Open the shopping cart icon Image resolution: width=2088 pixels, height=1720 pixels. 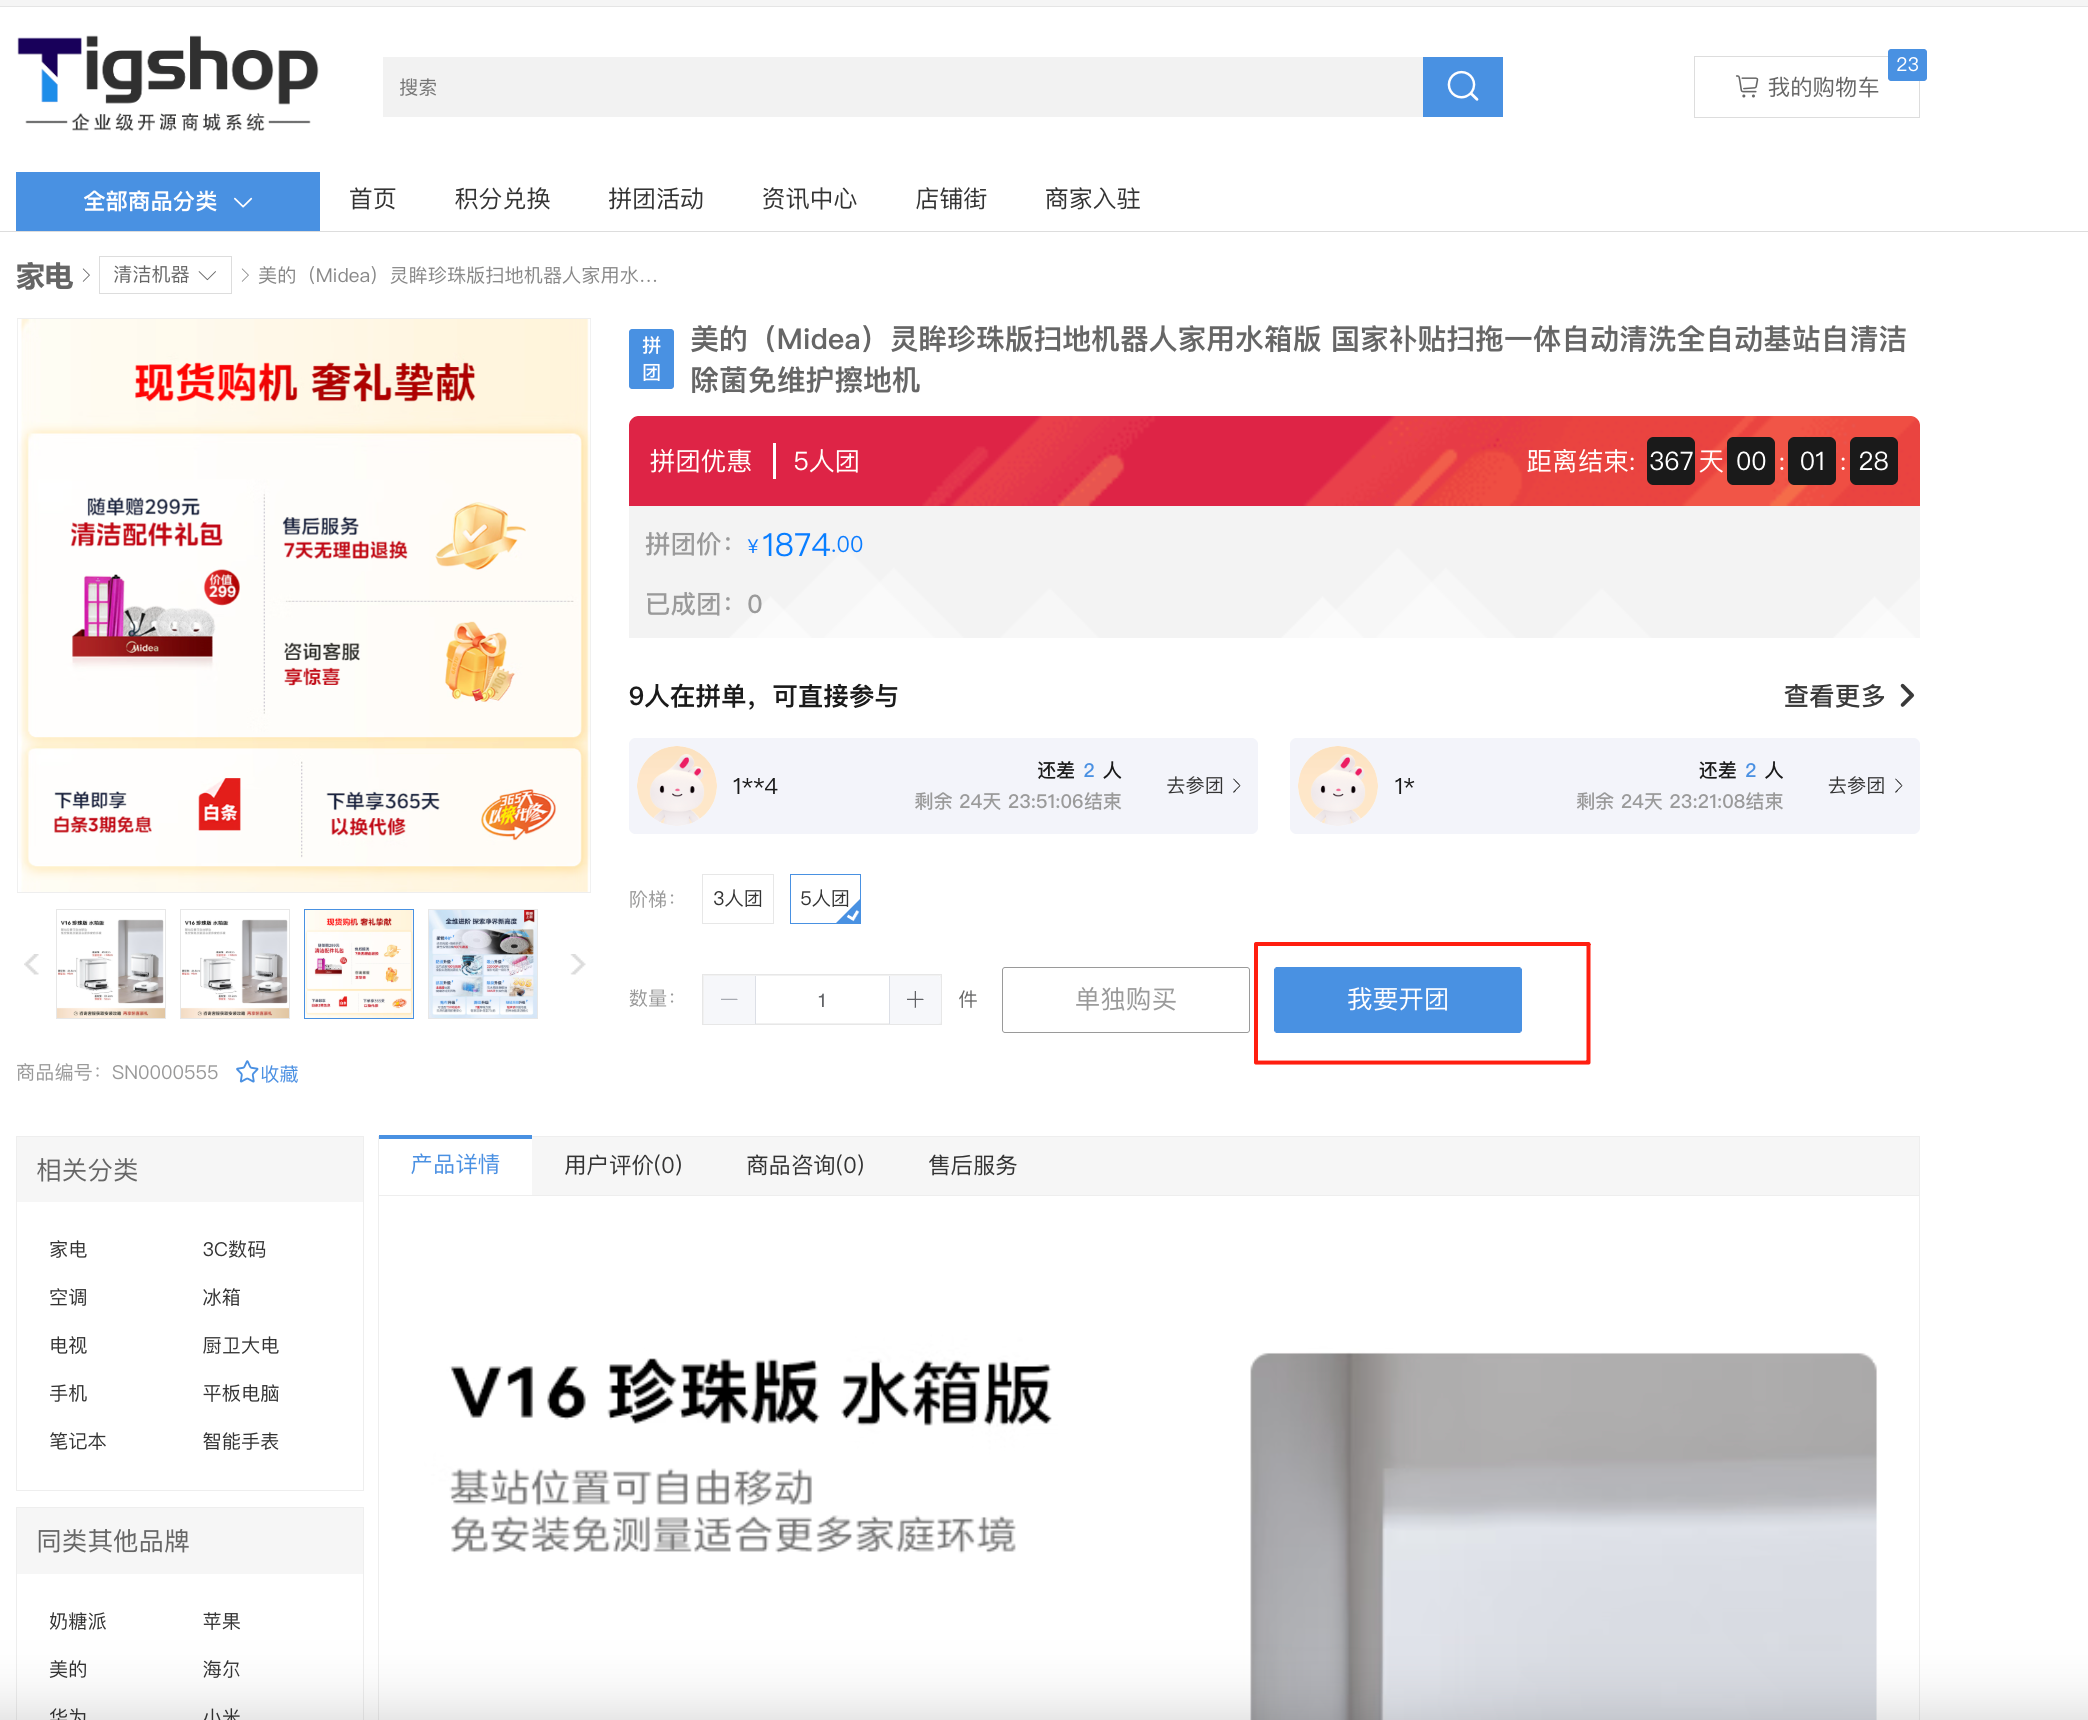(x=1746, y=87)
